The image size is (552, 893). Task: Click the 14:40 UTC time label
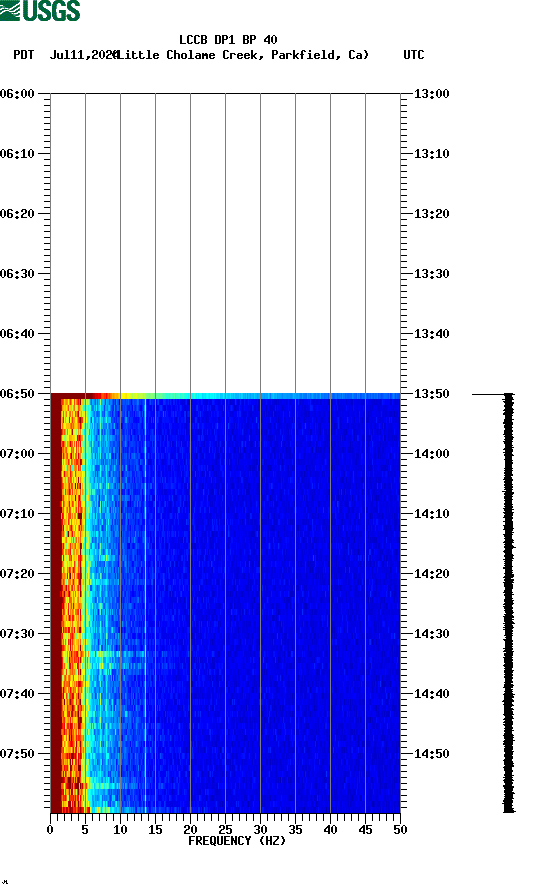coord(431,694)
